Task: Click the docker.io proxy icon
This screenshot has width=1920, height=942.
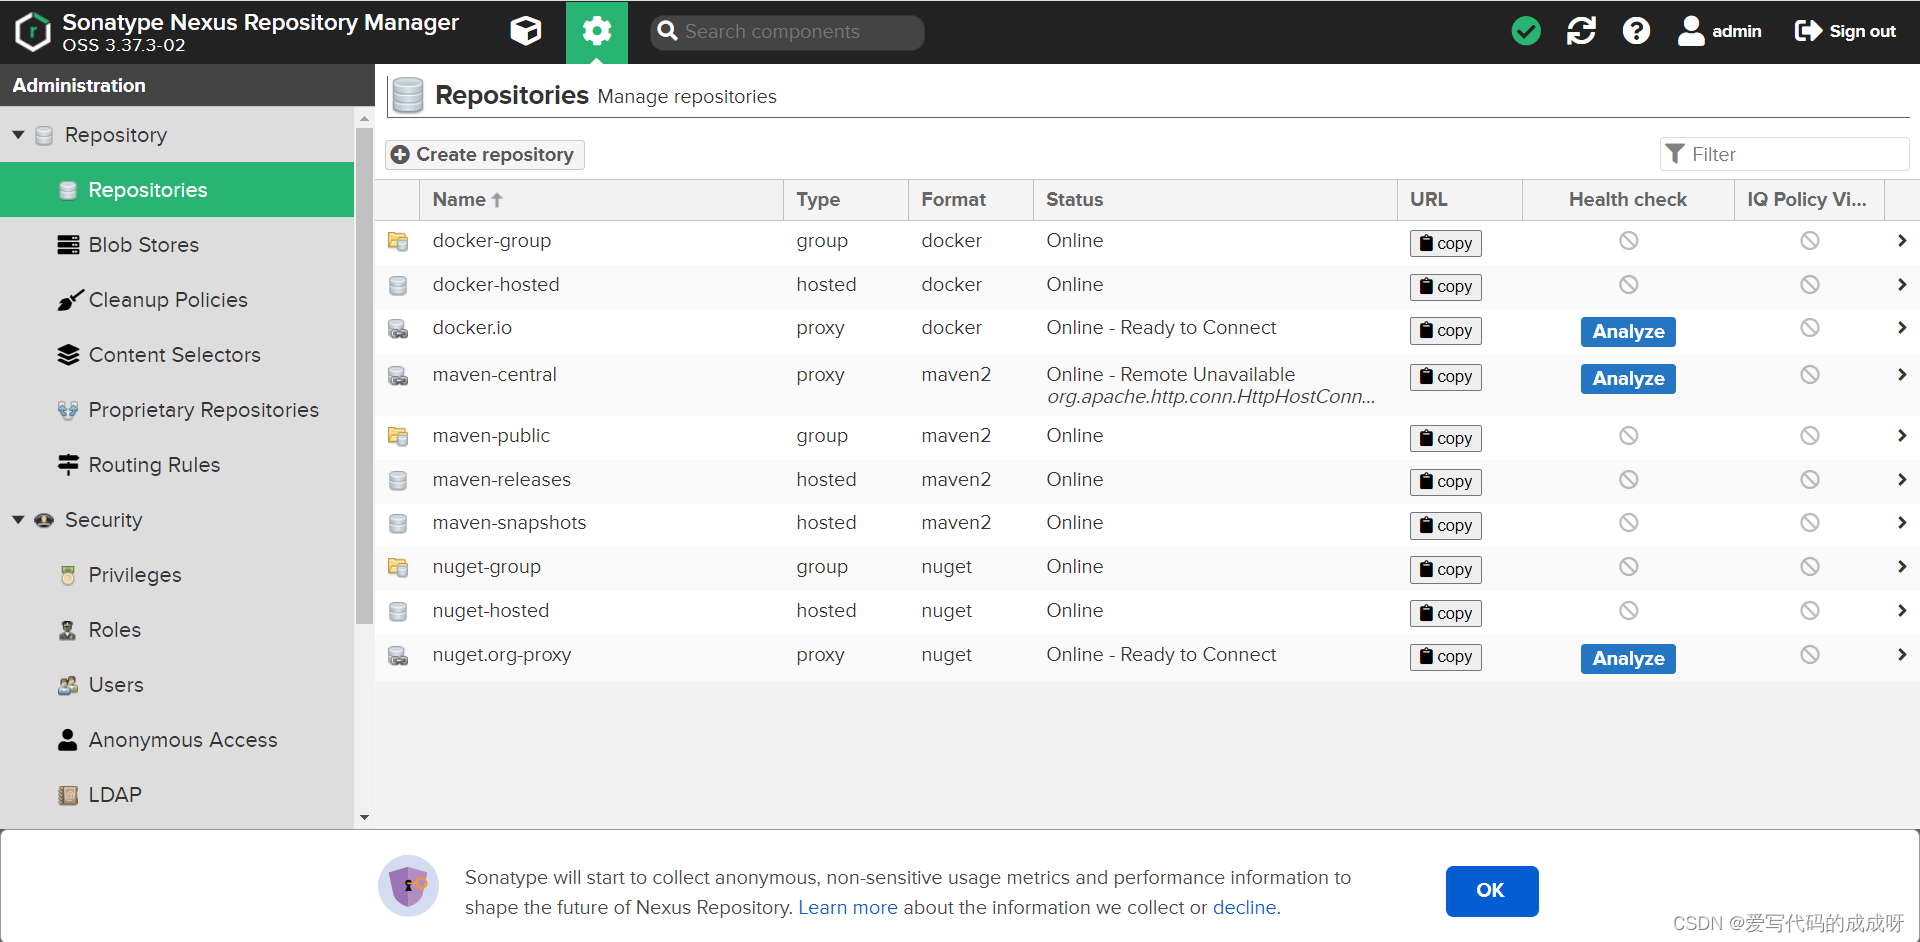Action: pyautogui.click(x=398, y=328)
